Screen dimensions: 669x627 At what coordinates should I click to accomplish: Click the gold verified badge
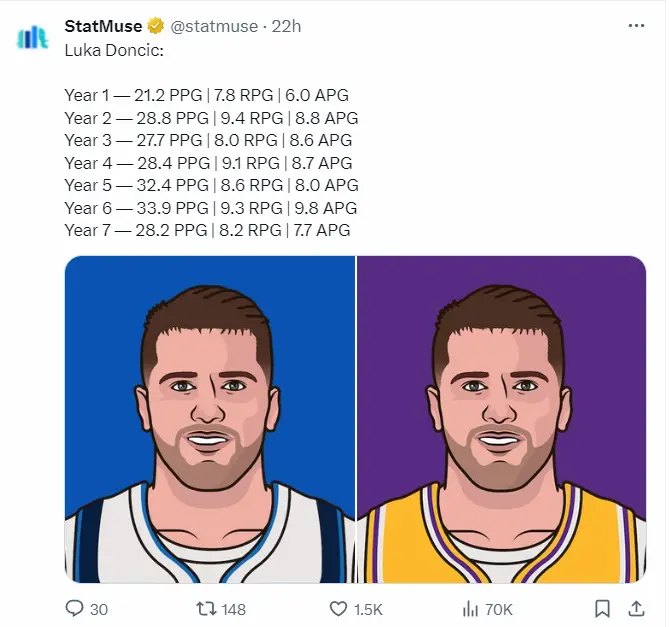pos(156,25)
